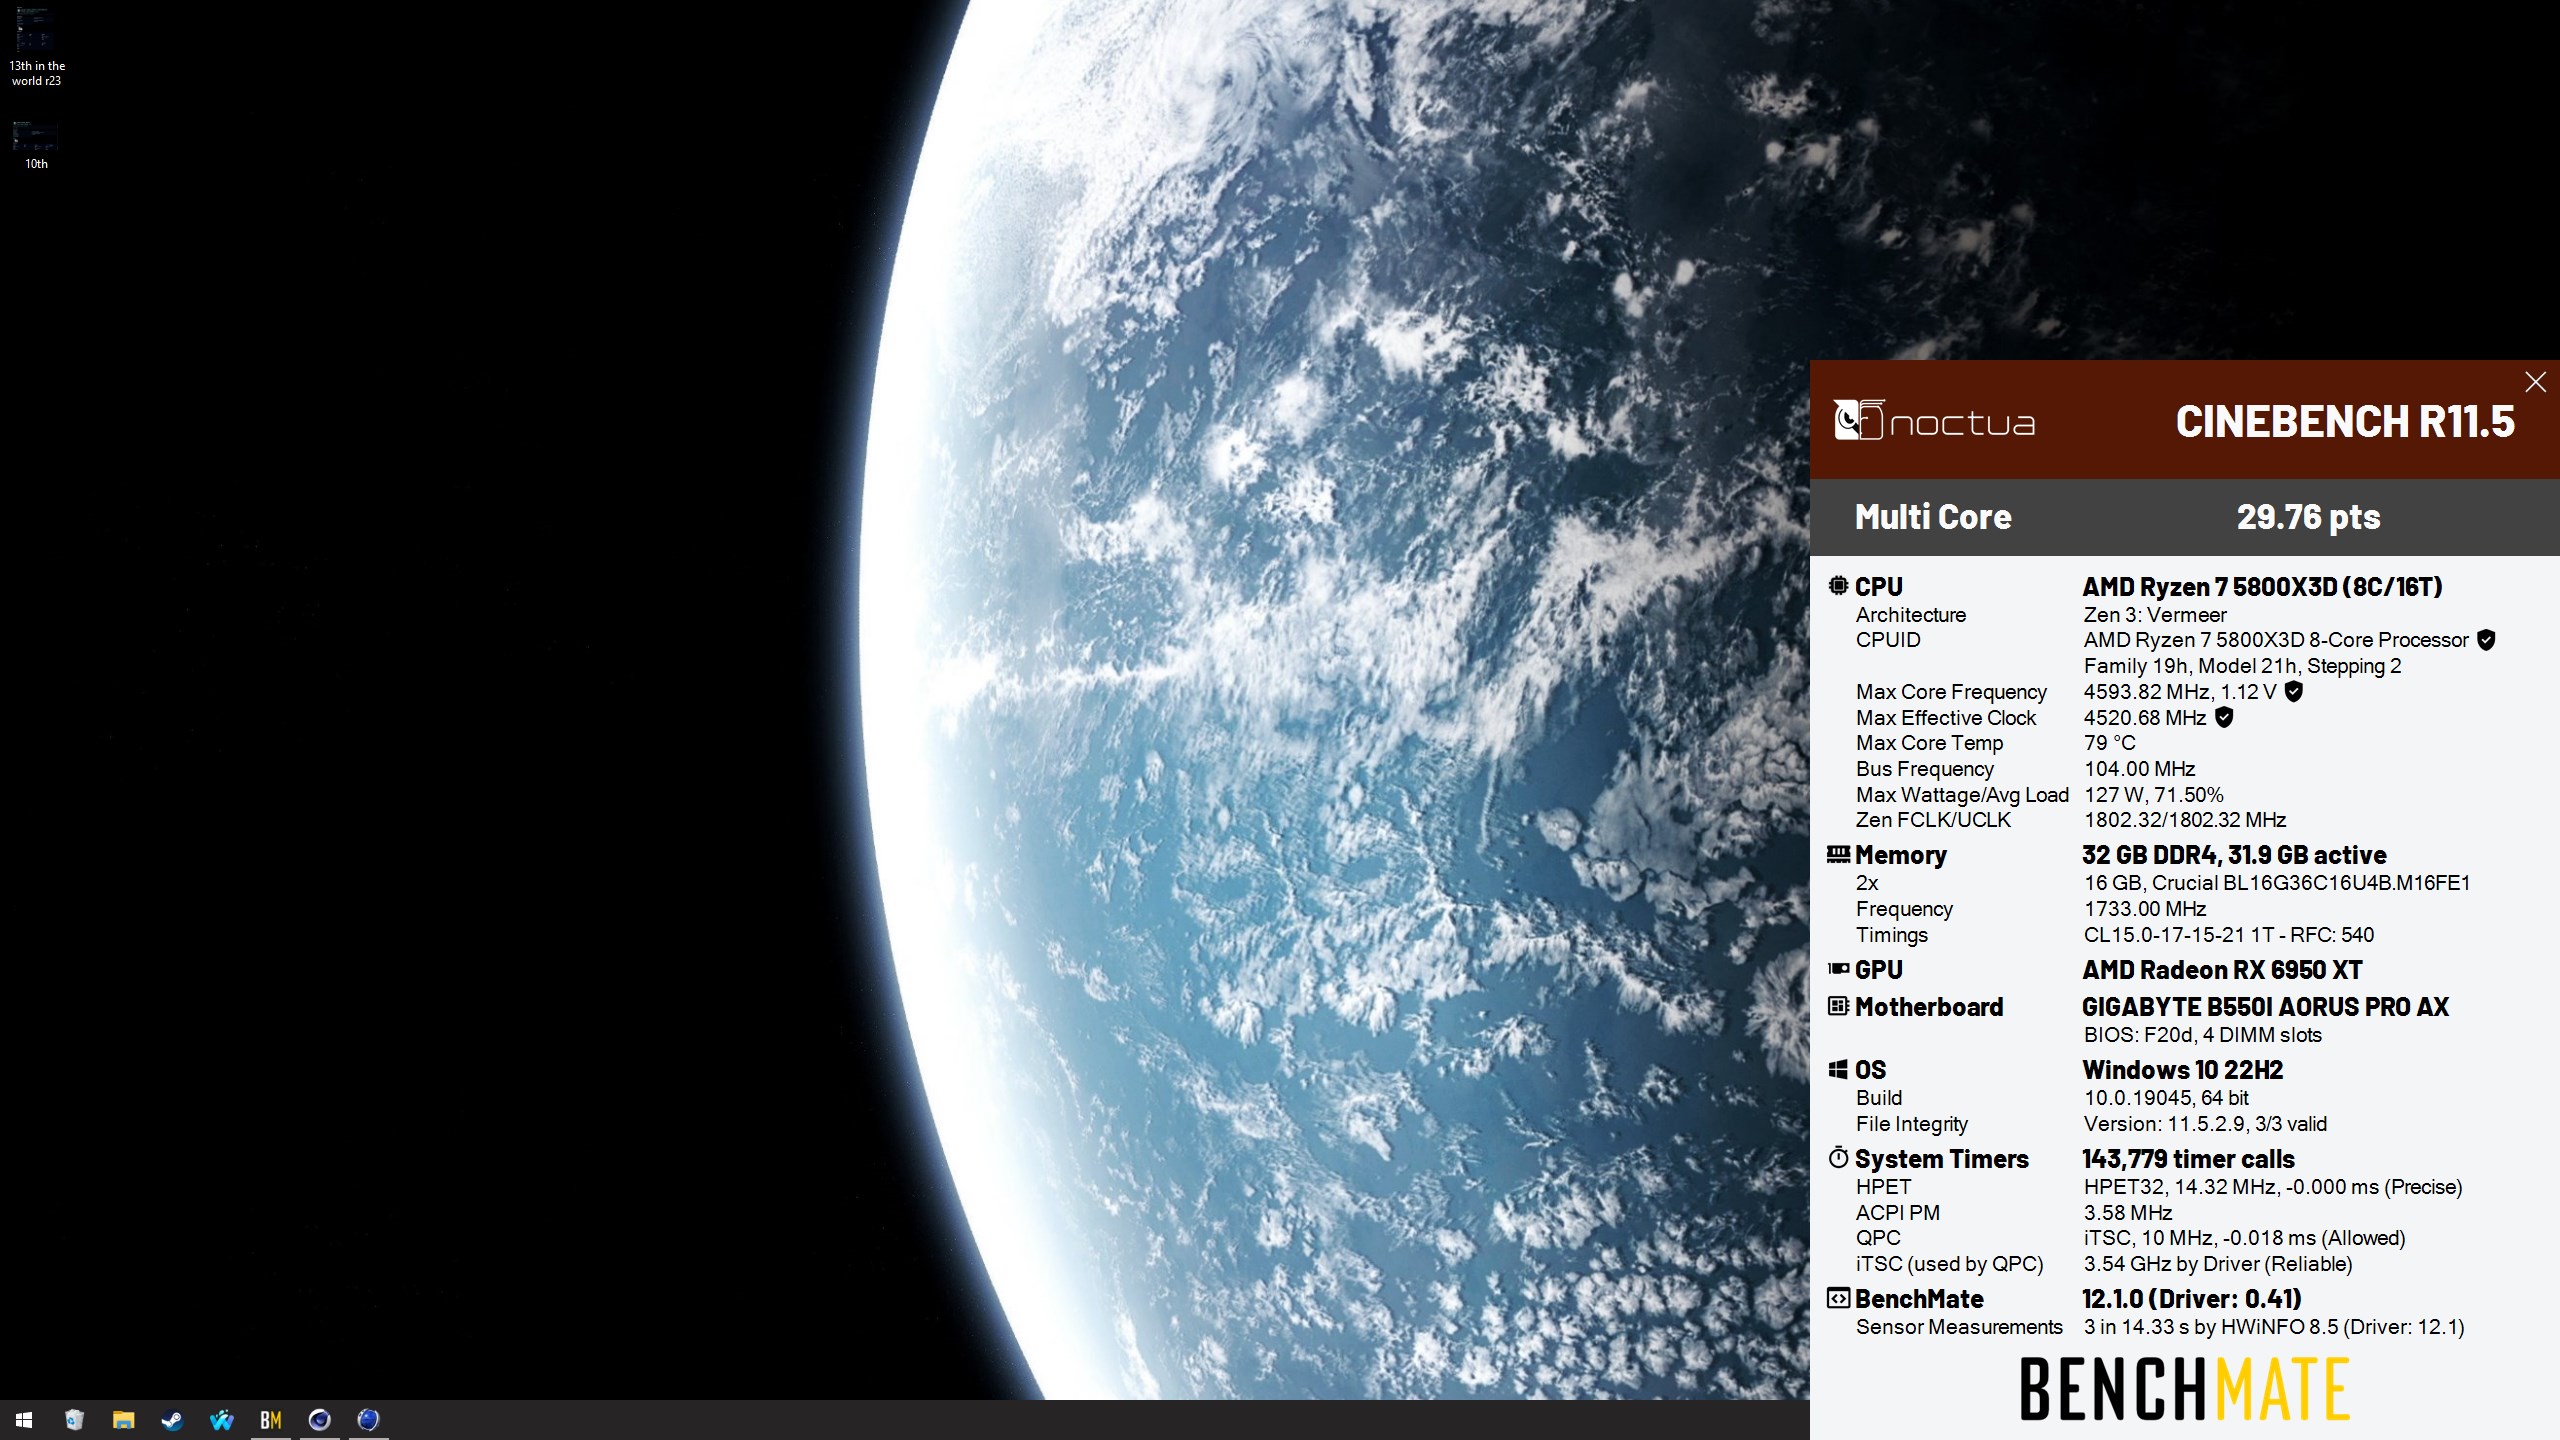Click the Memory module section icon
The image size is (2560, 1440).
click(x=1838, y=854)
